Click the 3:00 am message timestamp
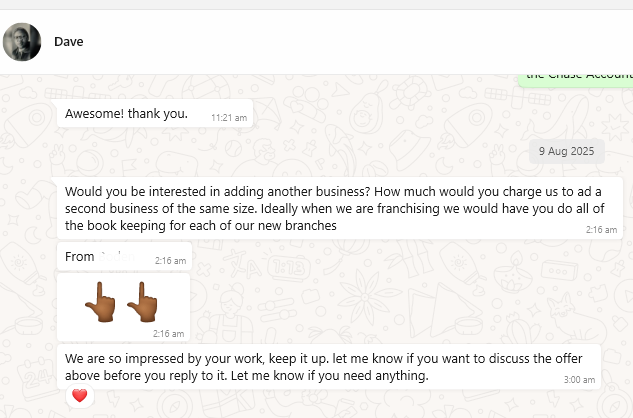The height and width of the screenshot is (418, 633). (579, 380)
